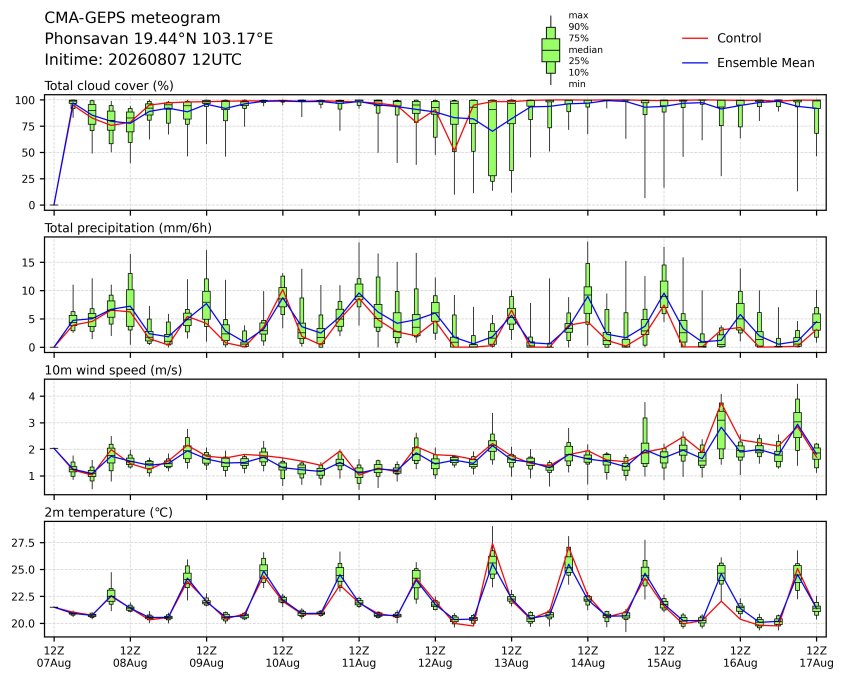Click the Total cloud cover panel title
The image size is (845, 680).
pyautogui.click(x=109, y=86)
